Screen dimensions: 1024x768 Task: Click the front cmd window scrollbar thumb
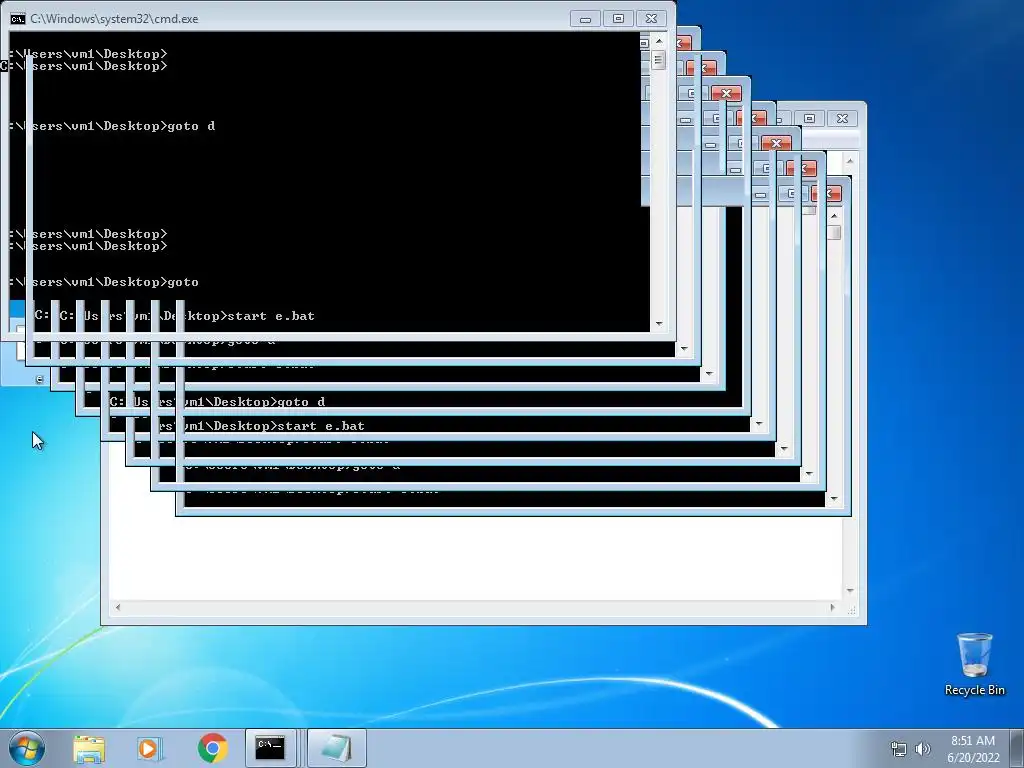pos(658,61)
